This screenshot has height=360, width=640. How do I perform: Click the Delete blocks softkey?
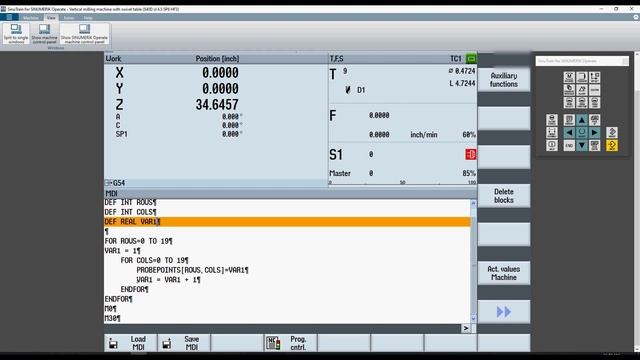pyautogui.click(x=504, y=196)
